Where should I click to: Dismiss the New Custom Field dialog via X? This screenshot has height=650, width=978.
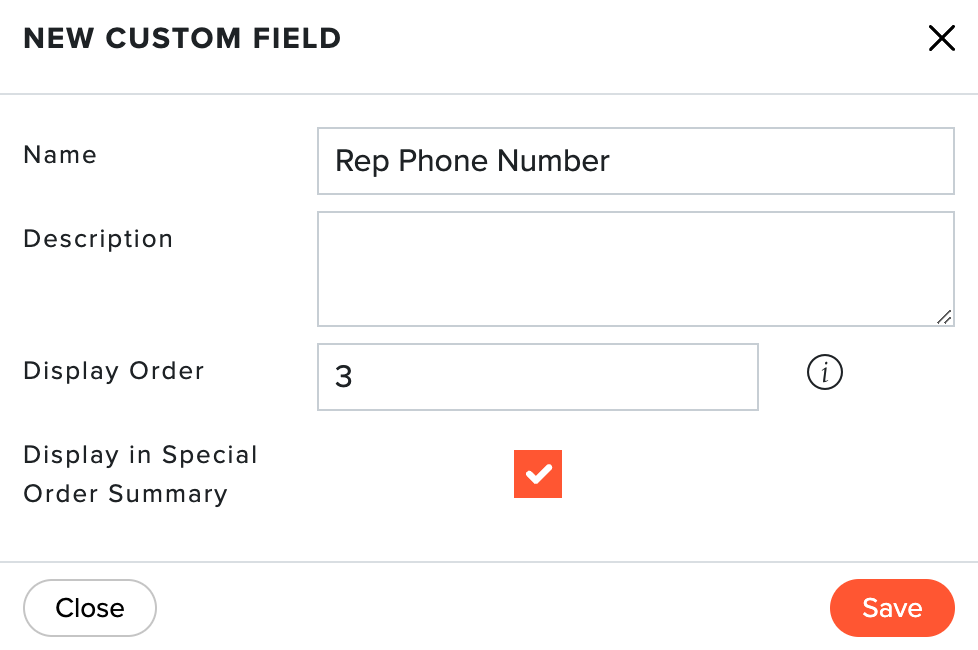[941, 38]
